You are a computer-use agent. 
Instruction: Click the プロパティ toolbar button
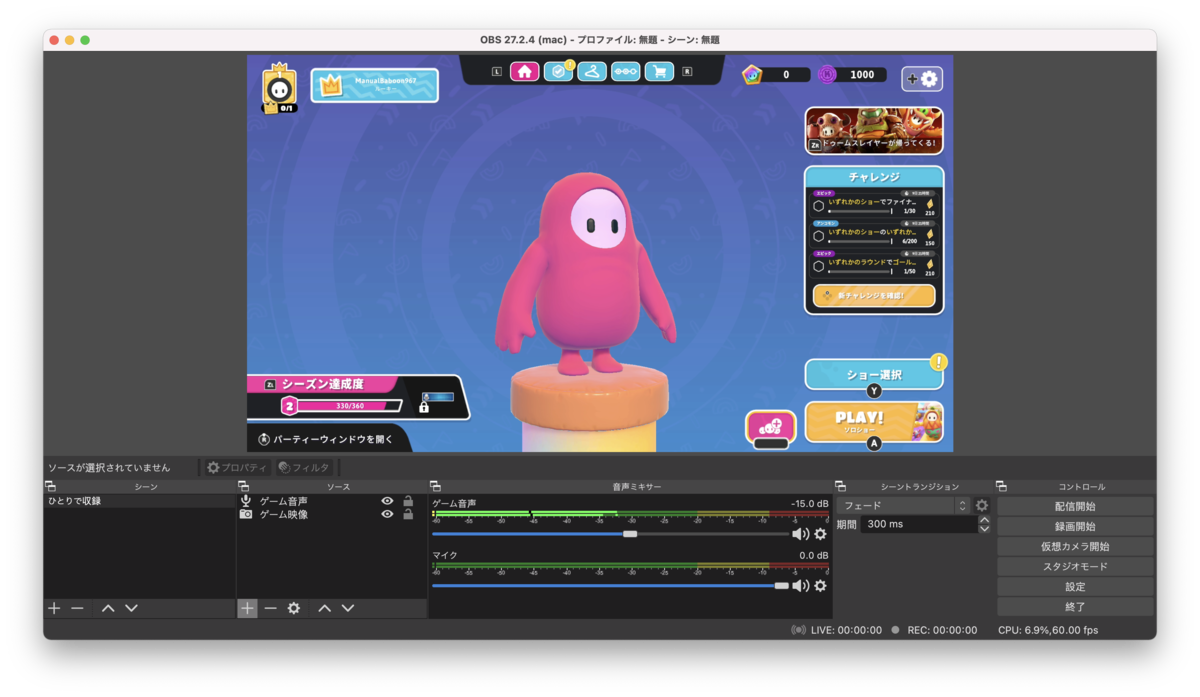pos(237,467)
